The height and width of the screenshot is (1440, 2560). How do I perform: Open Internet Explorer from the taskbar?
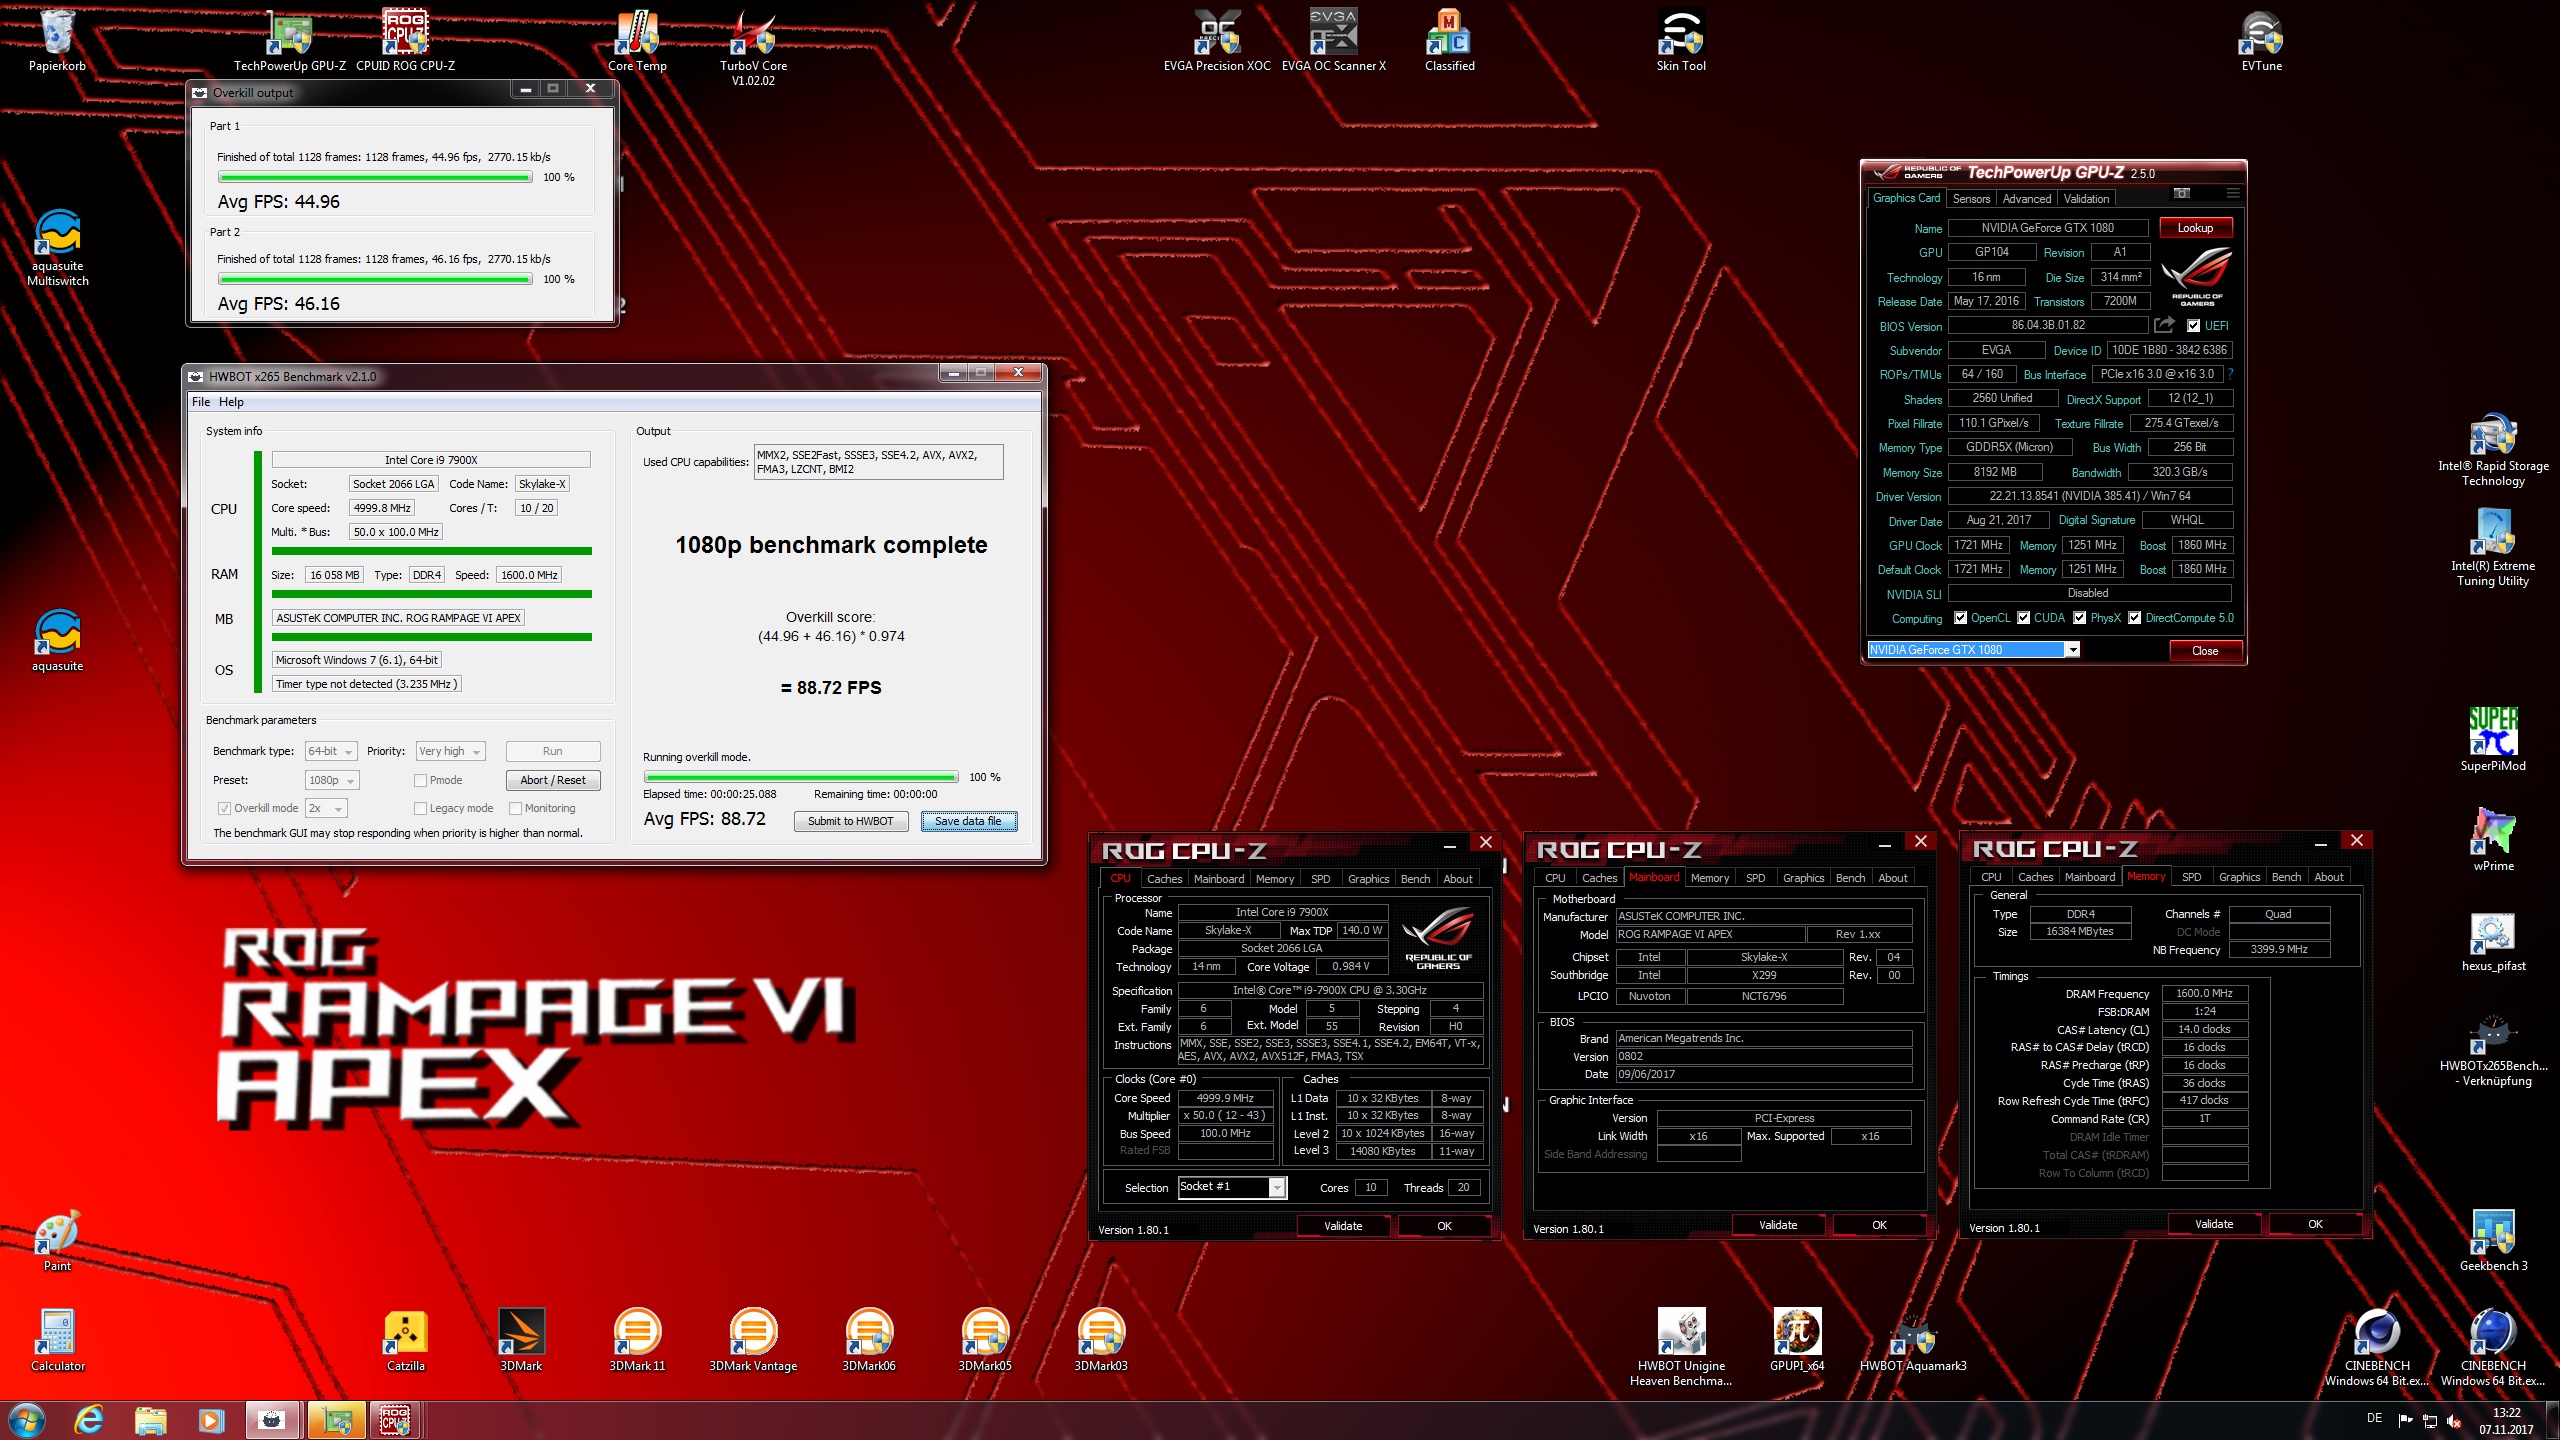(x=89, y=1420)
